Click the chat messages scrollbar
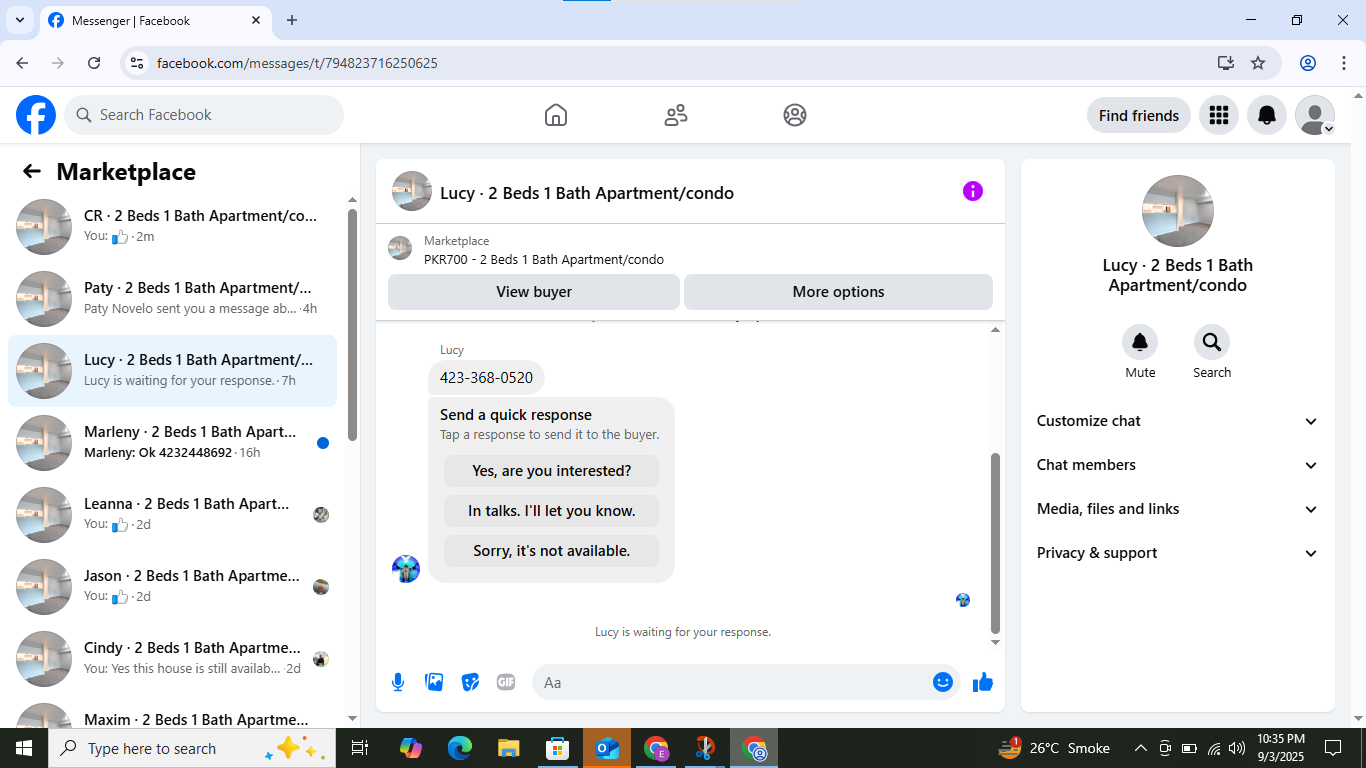Viewport: 1366px width, 768px height. click(995, 543)
